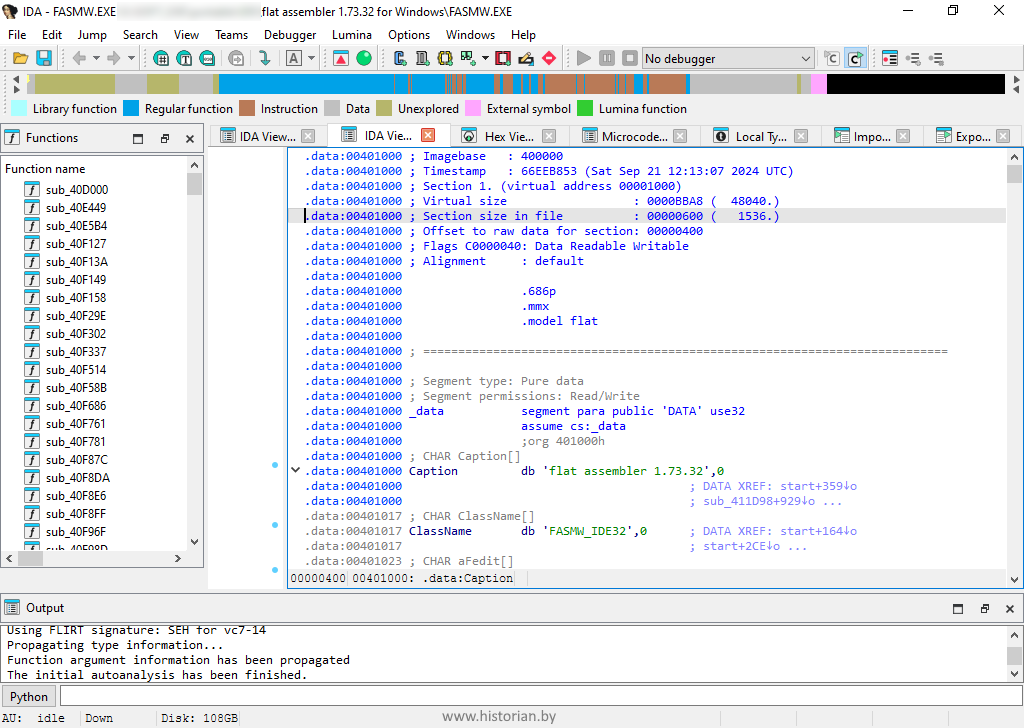Open the back history dropdown arrow

pyautogui.click(x=96, y=59)
